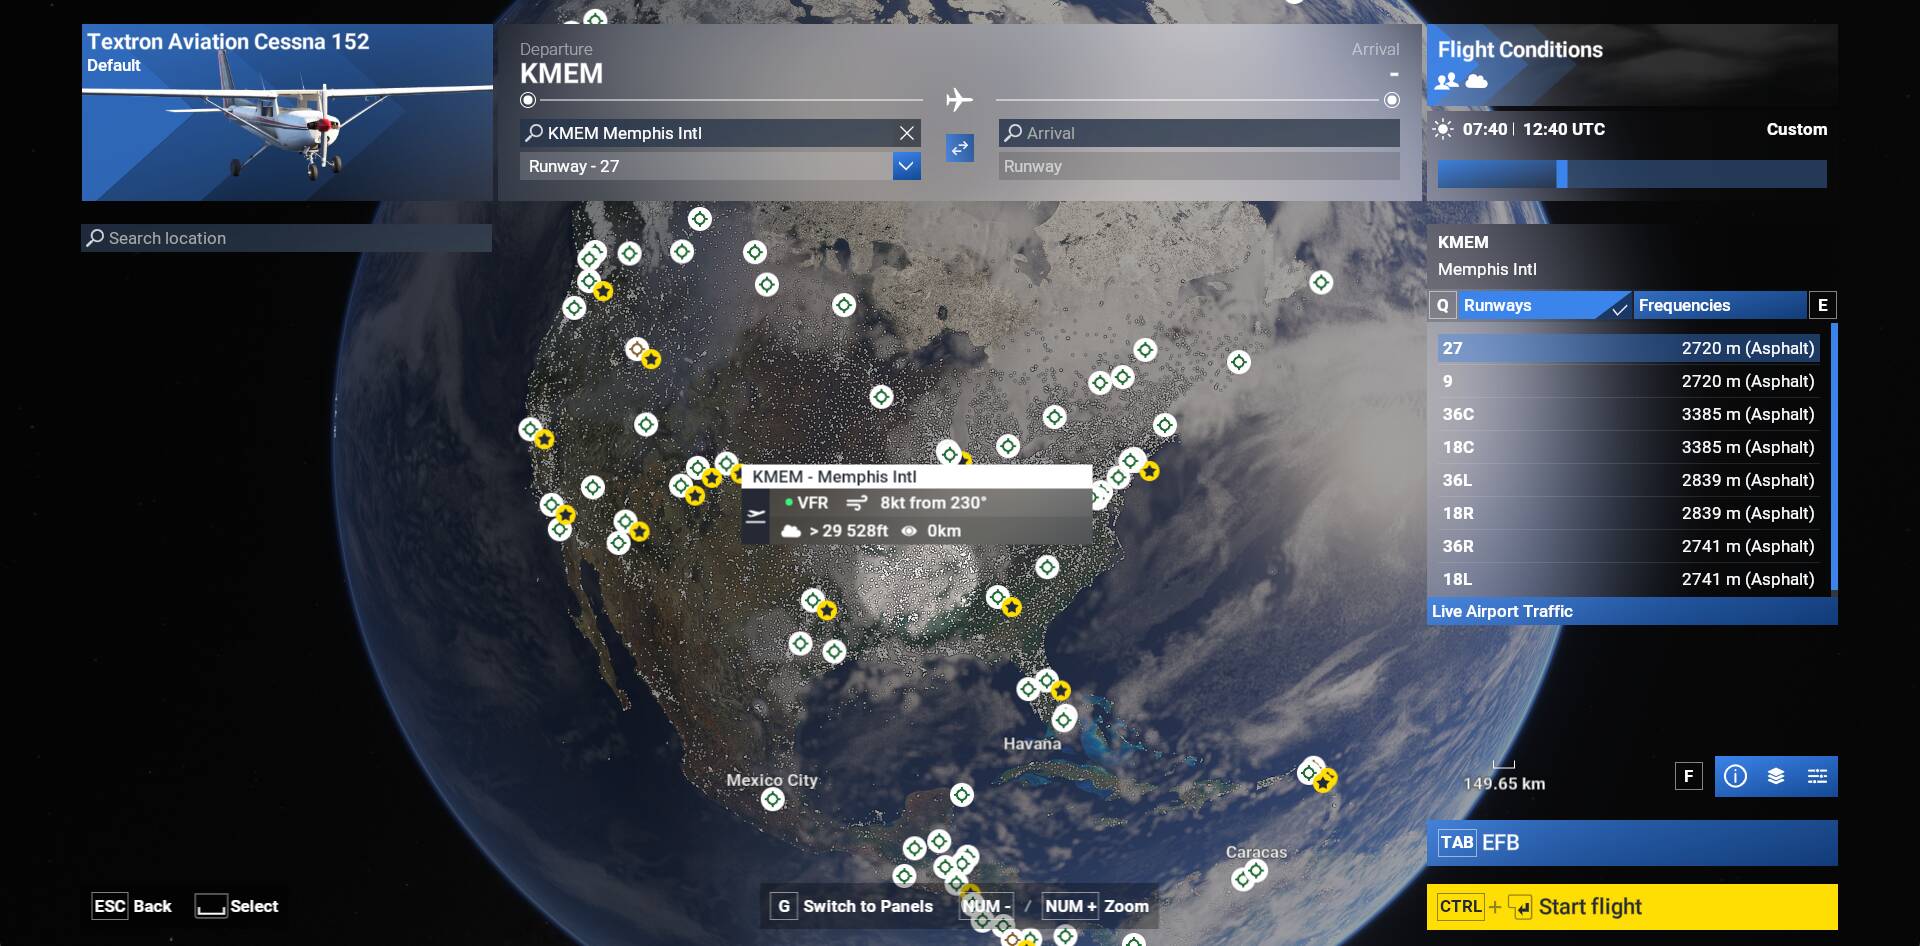1920x946 pixels.
Task: Open the map layers icon
Action: (1774, 775)
